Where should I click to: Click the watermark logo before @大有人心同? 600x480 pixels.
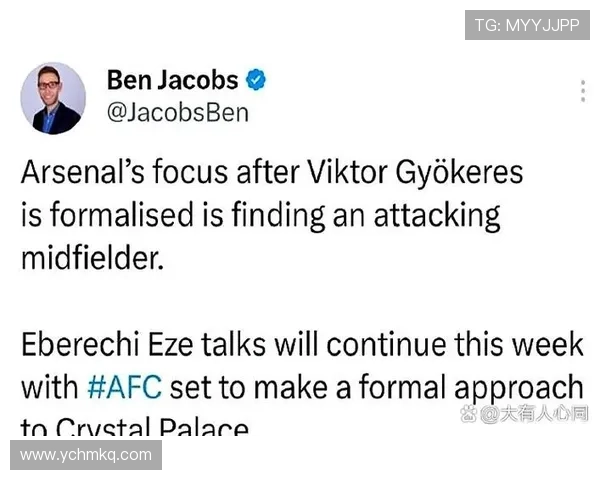467,413
